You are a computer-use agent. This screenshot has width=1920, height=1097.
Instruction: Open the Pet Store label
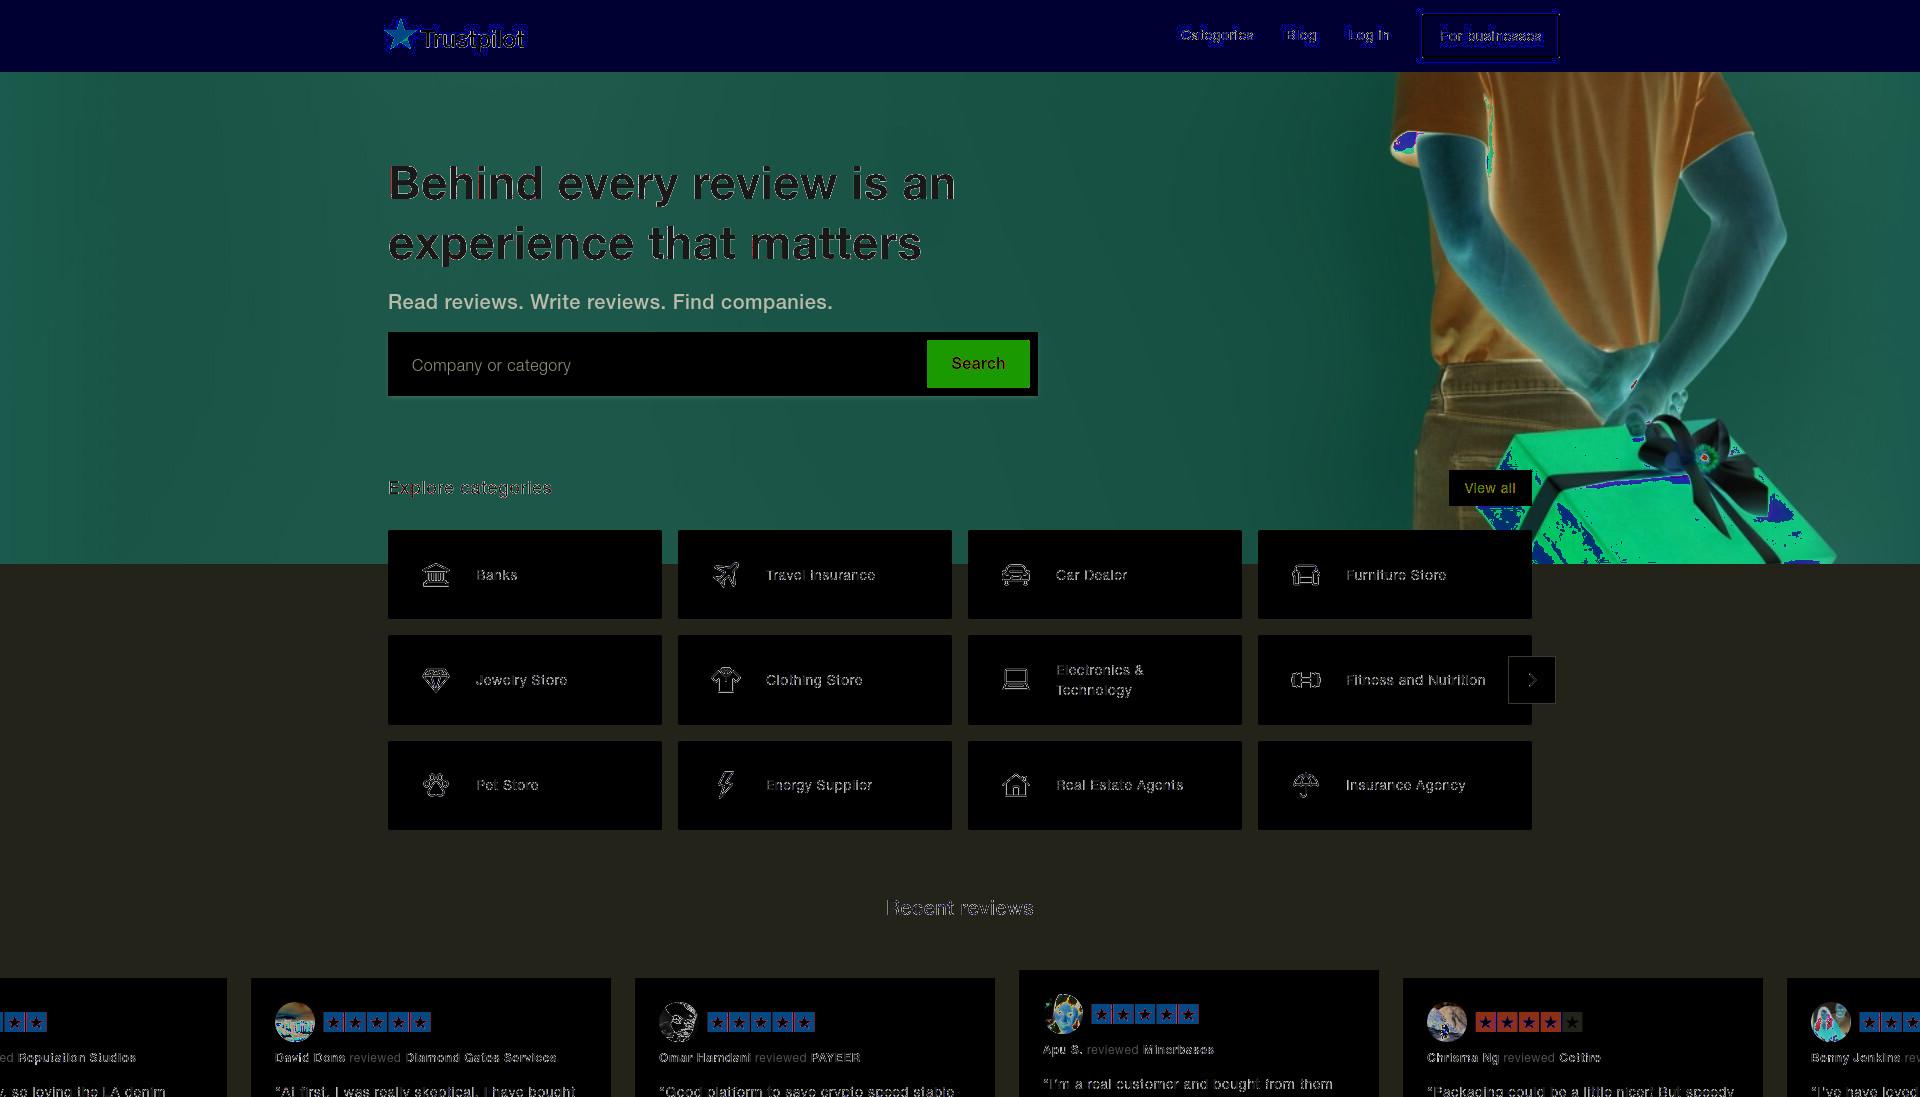click(507, 785)
